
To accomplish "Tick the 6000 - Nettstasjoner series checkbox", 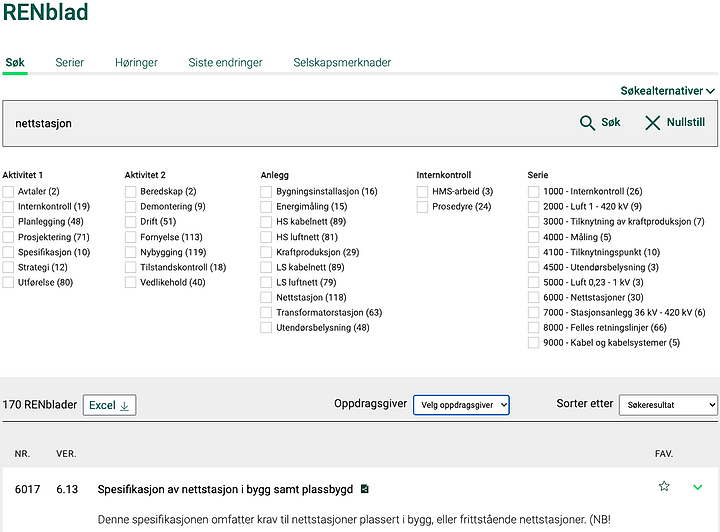I will point(533,297).
